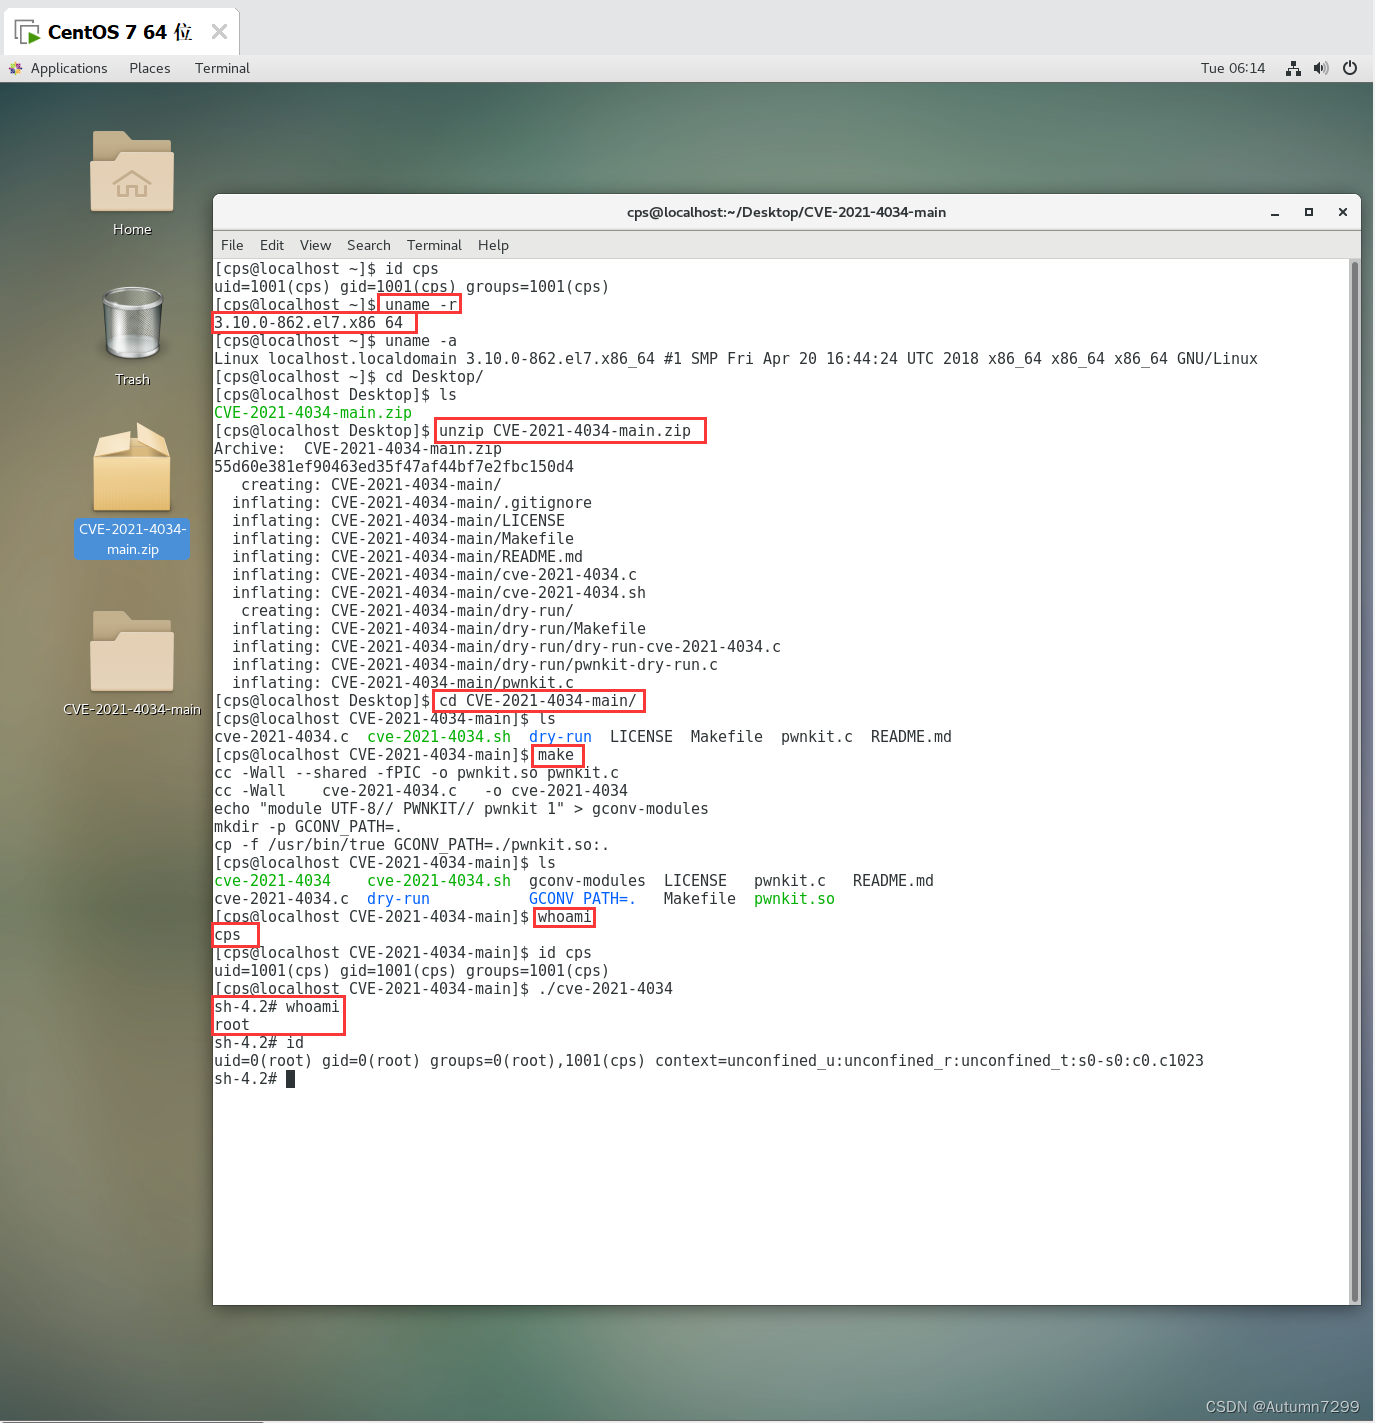Open the CVE-2021-4034-main folder icon on desktop
The width and height of the screenshot is (1375, 1423).
point(132,651)
